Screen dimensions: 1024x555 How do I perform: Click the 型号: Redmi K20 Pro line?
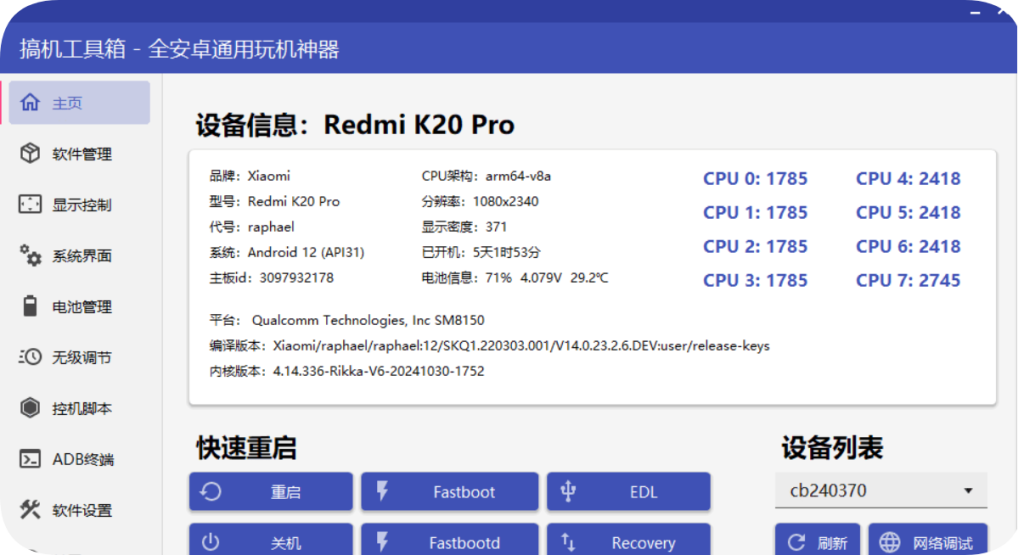[x=274, y=201]
